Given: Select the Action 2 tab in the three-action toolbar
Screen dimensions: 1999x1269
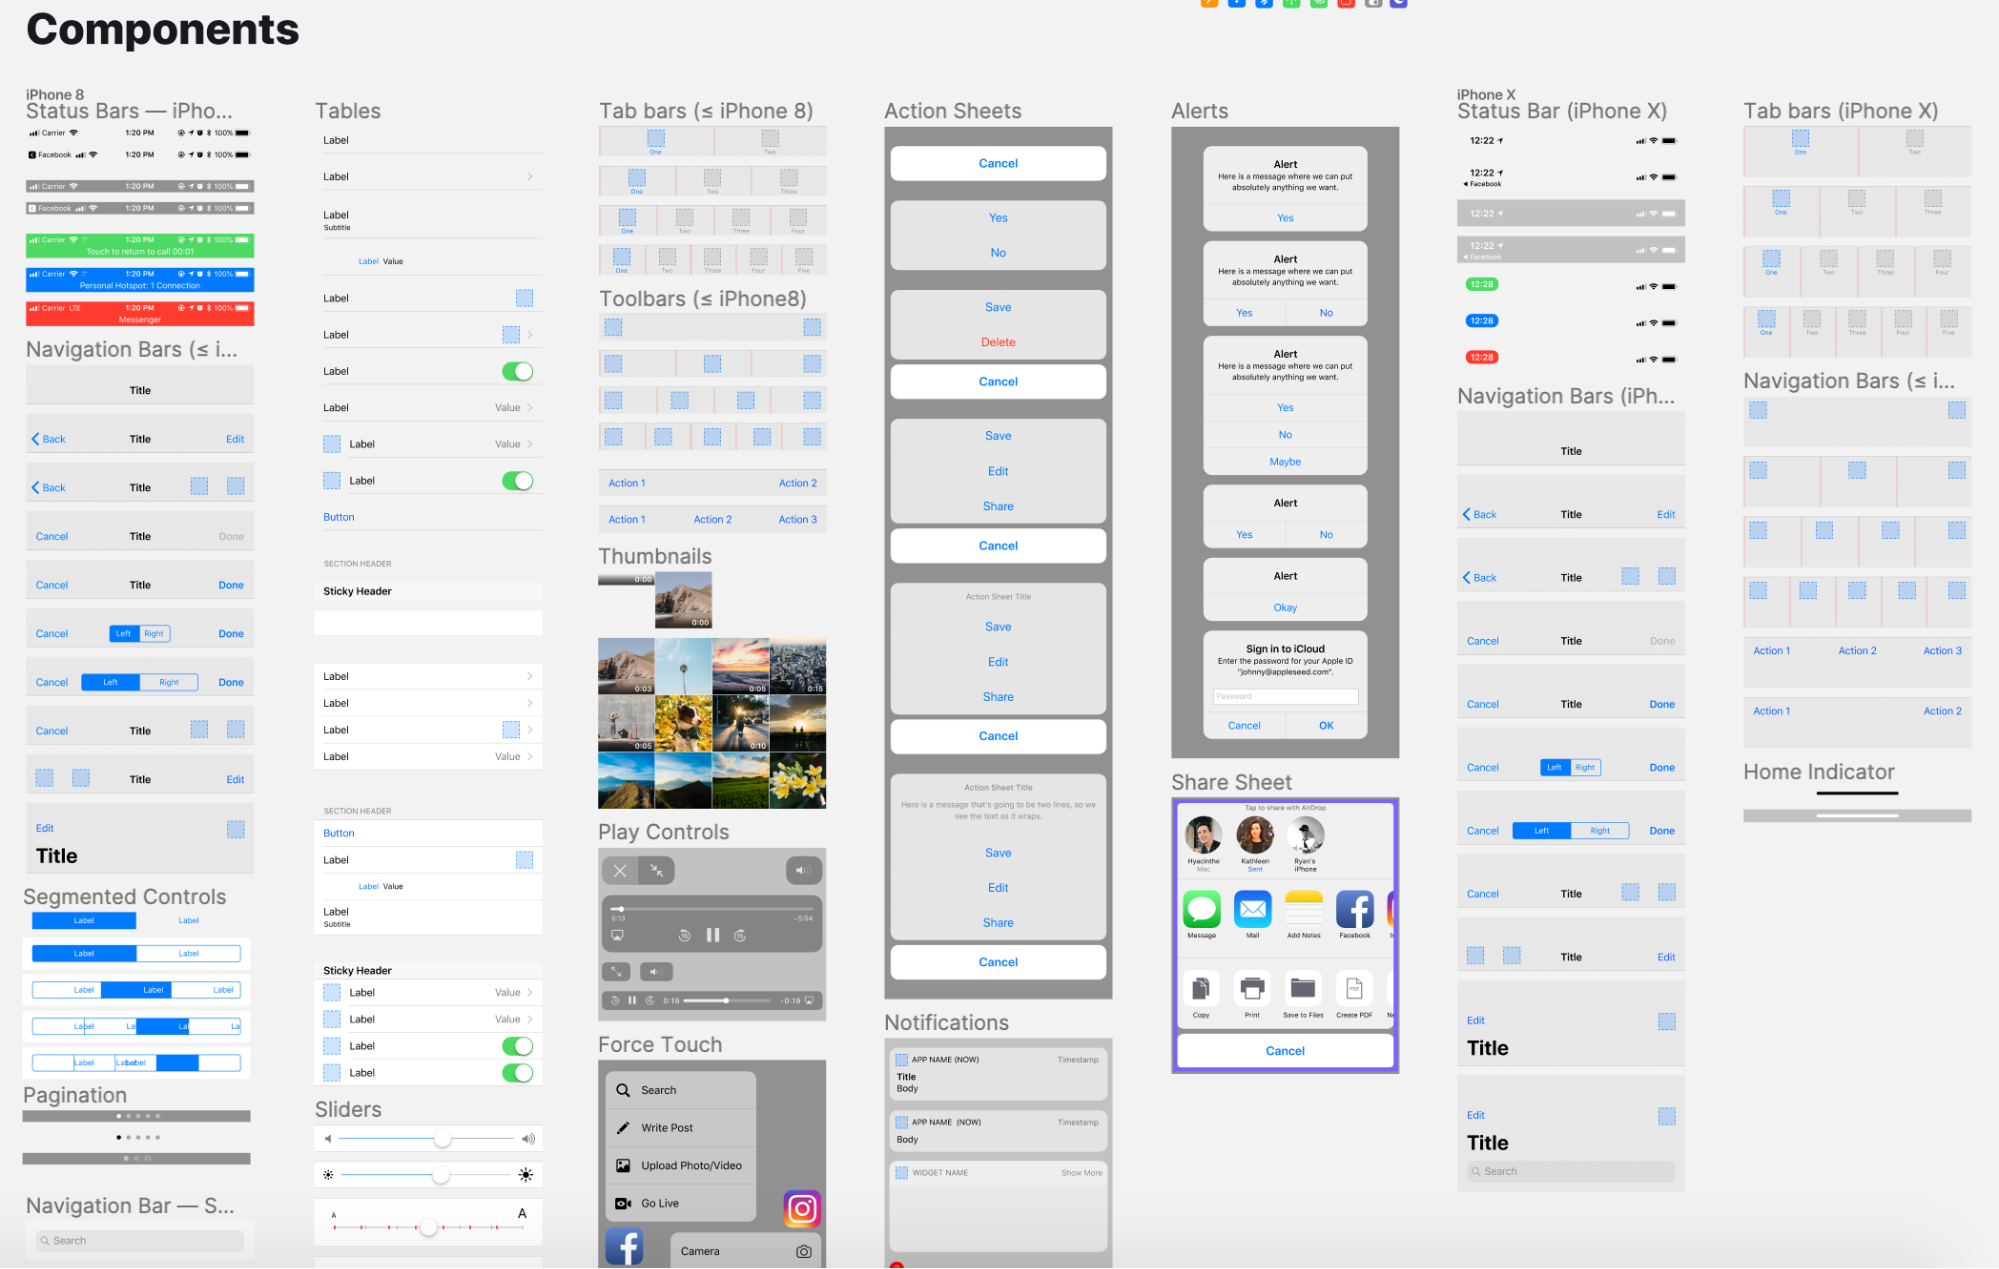Looking at the screenshot, I should (x=712, y=519).
